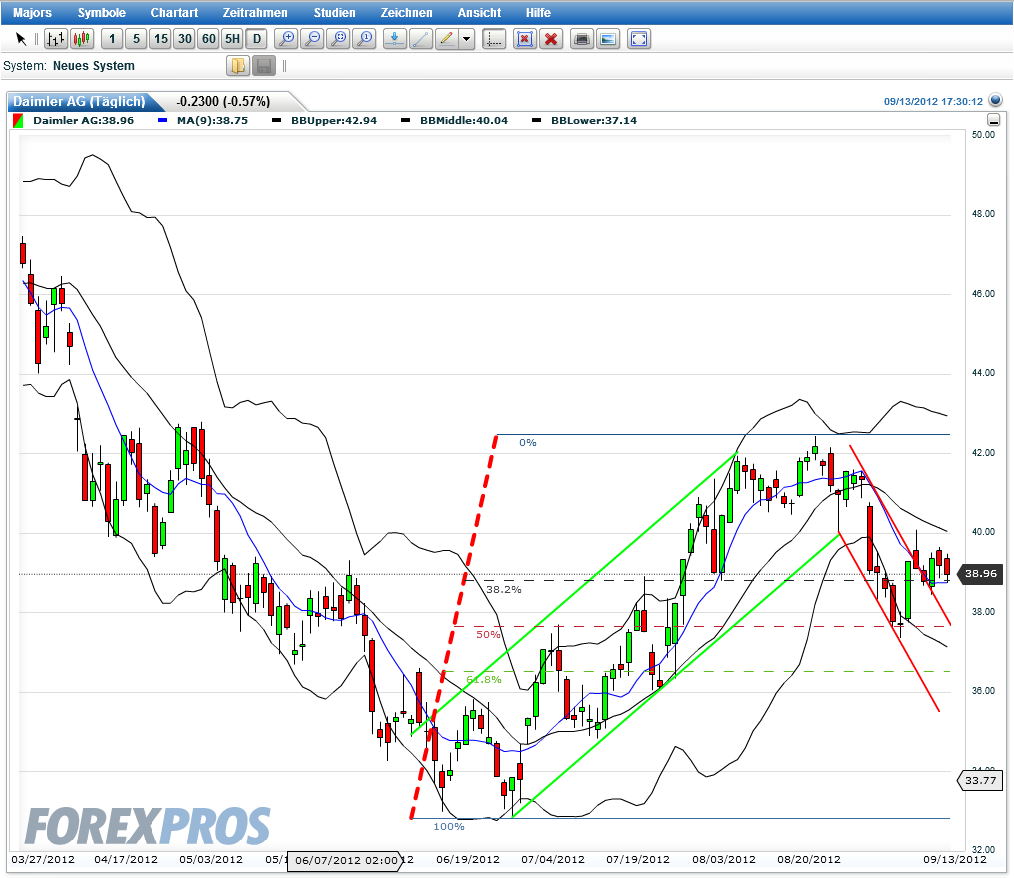Toggle the daily D timeframe
This screenshot has height=878, width=1014.
point(257,38)
